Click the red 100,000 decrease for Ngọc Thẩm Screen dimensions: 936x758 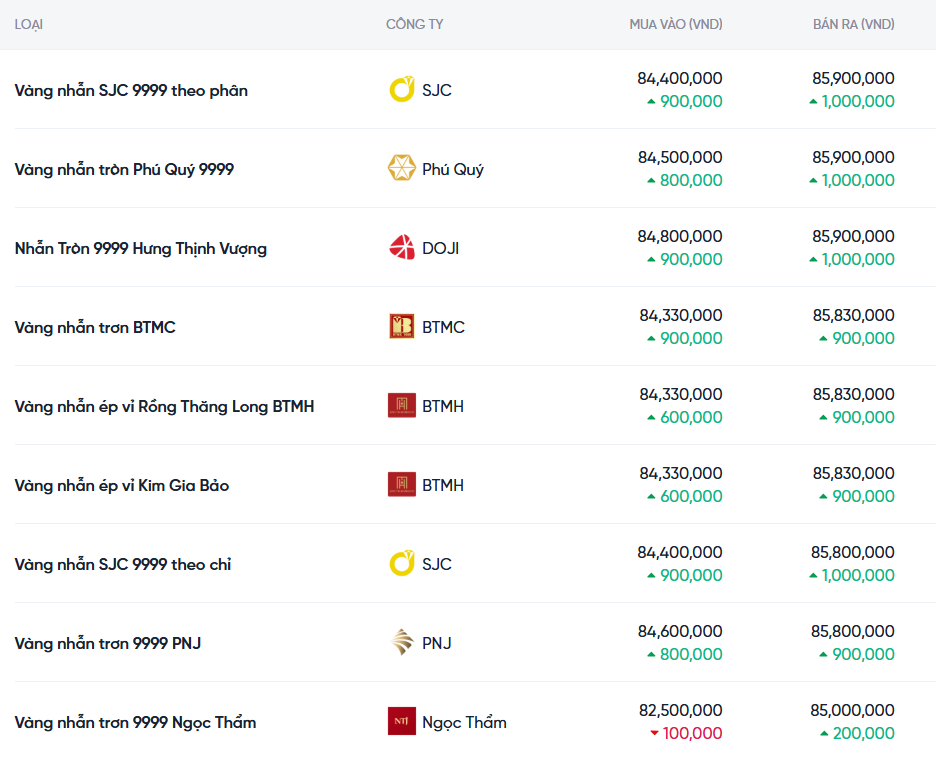[x=691, y=733]
